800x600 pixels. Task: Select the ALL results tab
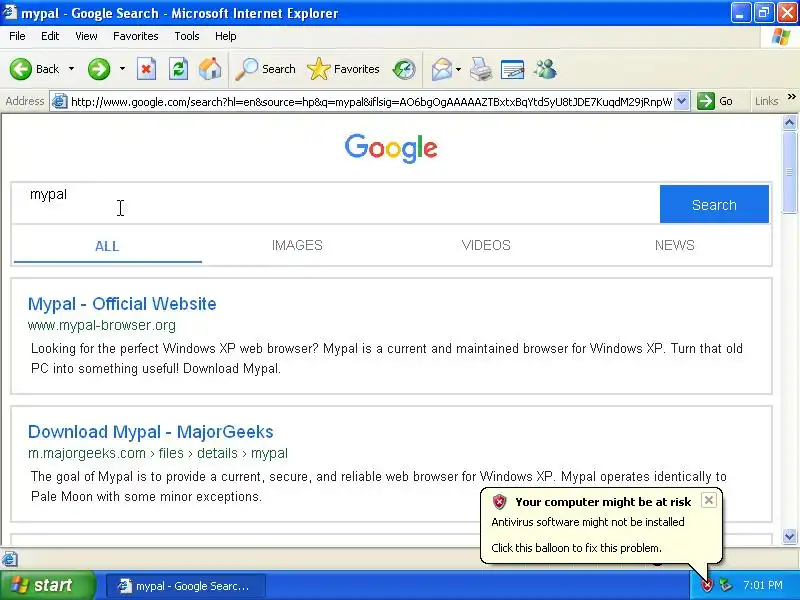click(107, 246)
